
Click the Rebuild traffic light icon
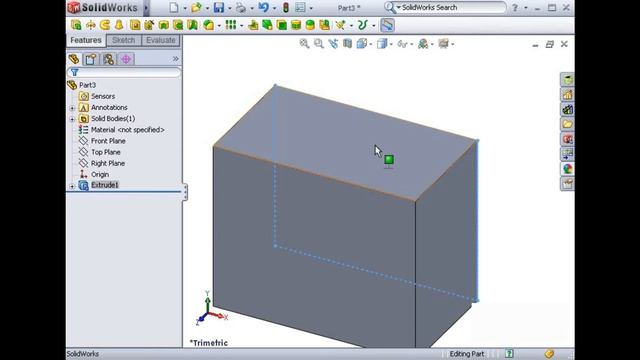pyautogui.click(x=286, y=7)
